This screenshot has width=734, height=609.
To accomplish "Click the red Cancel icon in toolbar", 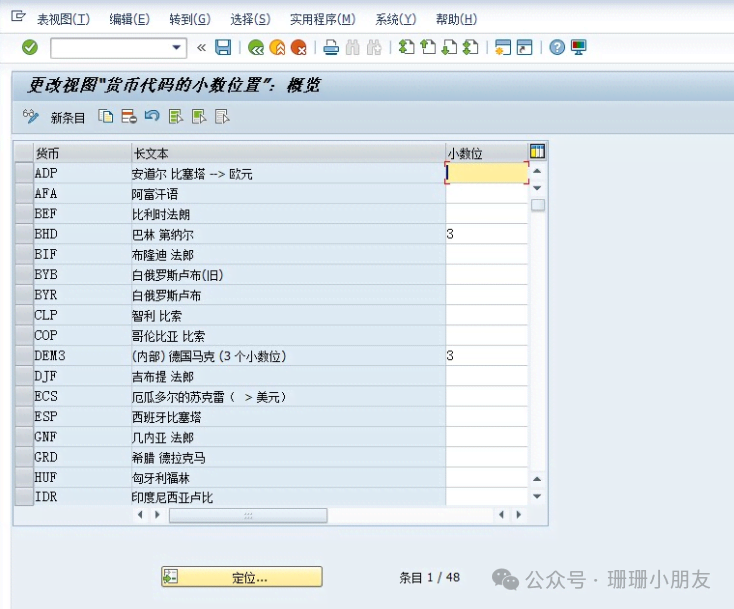I will coord(298,47).
